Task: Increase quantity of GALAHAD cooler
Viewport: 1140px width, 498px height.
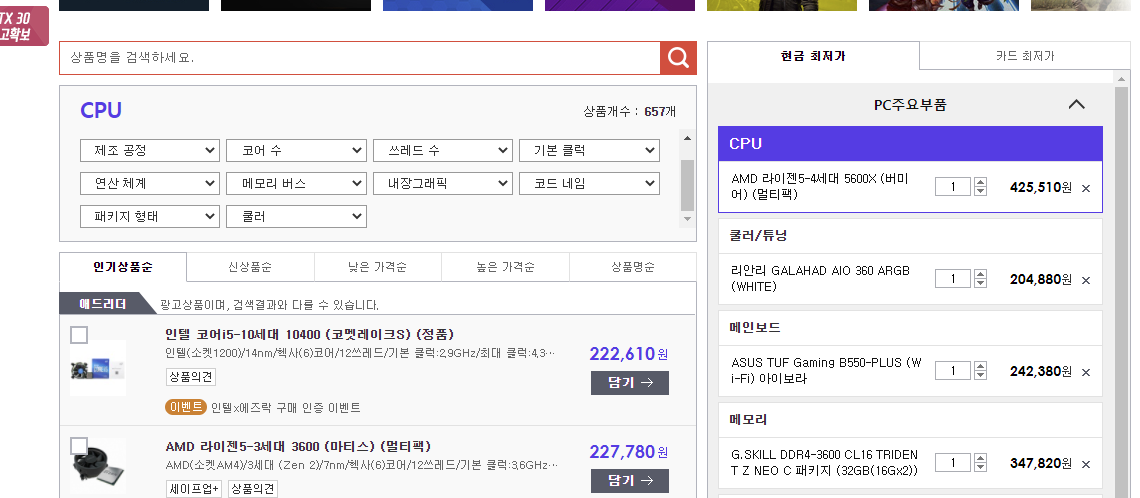Action: click(x=980, y=274)
